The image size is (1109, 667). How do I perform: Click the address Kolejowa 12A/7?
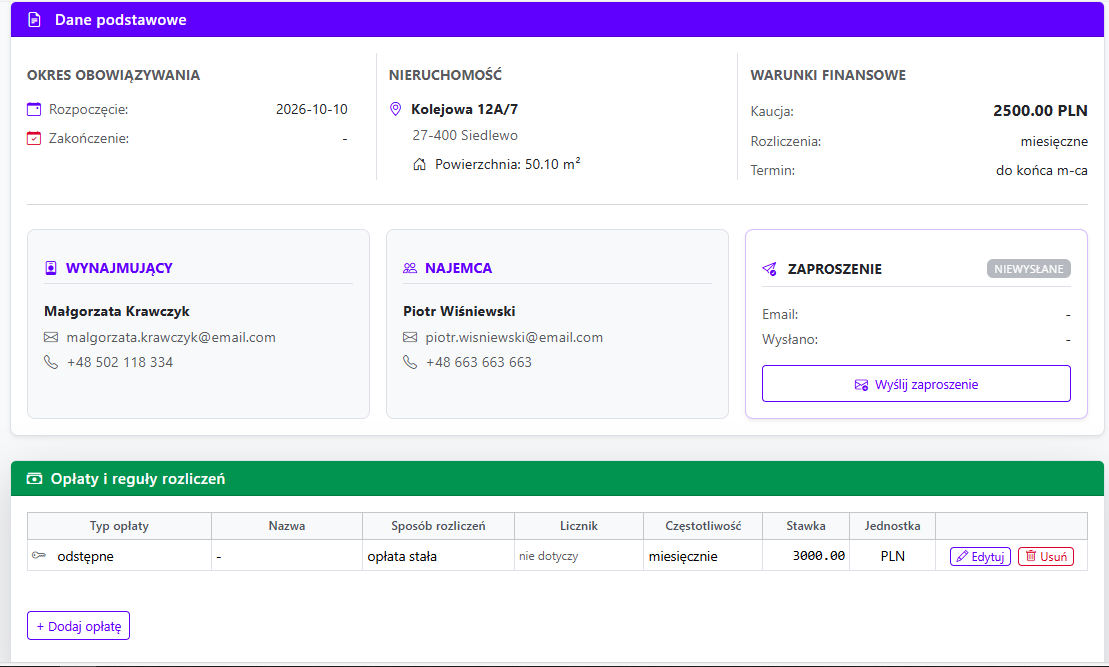(465, 109)
